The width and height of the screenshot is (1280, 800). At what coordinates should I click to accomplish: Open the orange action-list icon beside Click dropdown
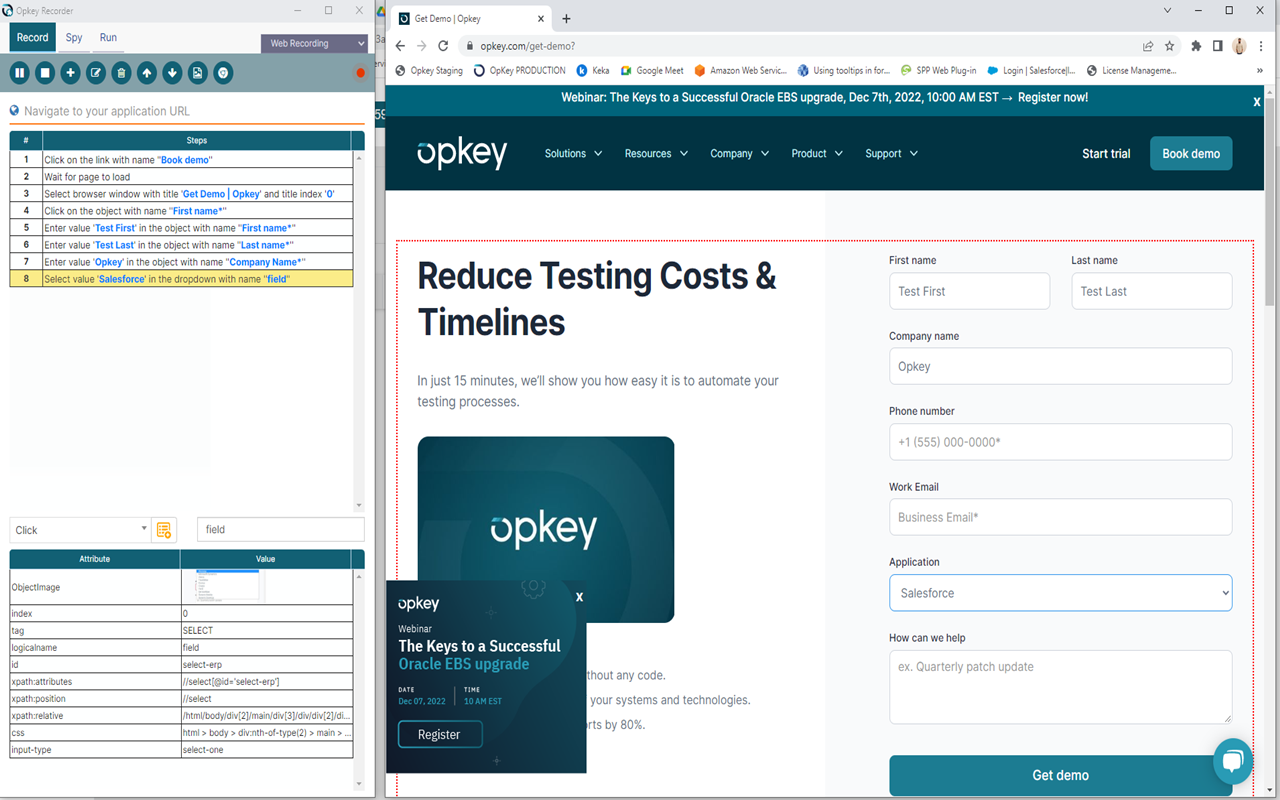click(x=163, y=529)
